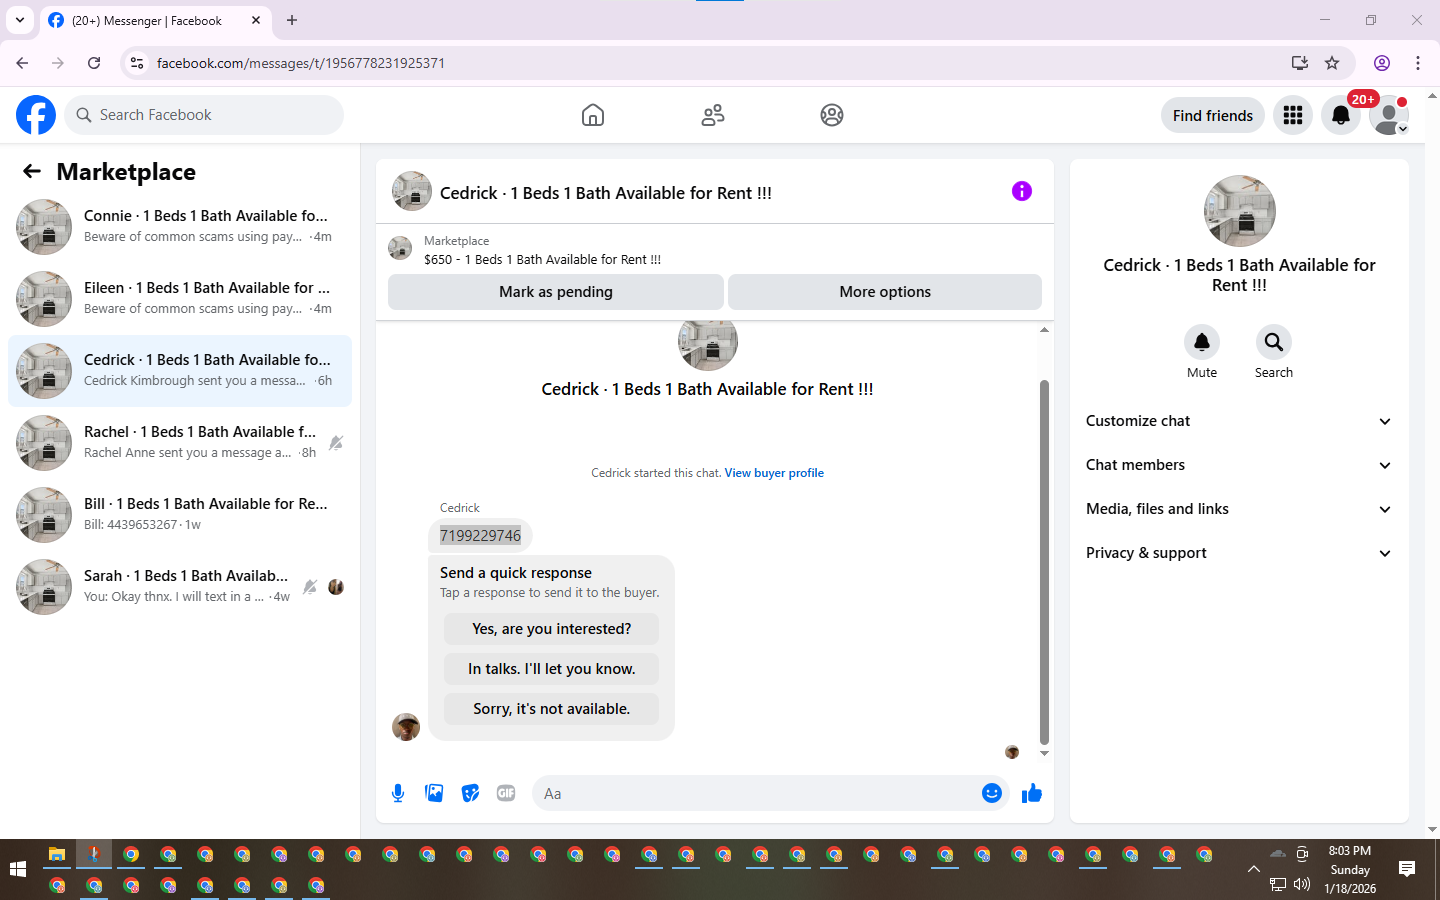The image size is (1440, 900).
Task: Click the Find friends button
Action: [1213, 115]
